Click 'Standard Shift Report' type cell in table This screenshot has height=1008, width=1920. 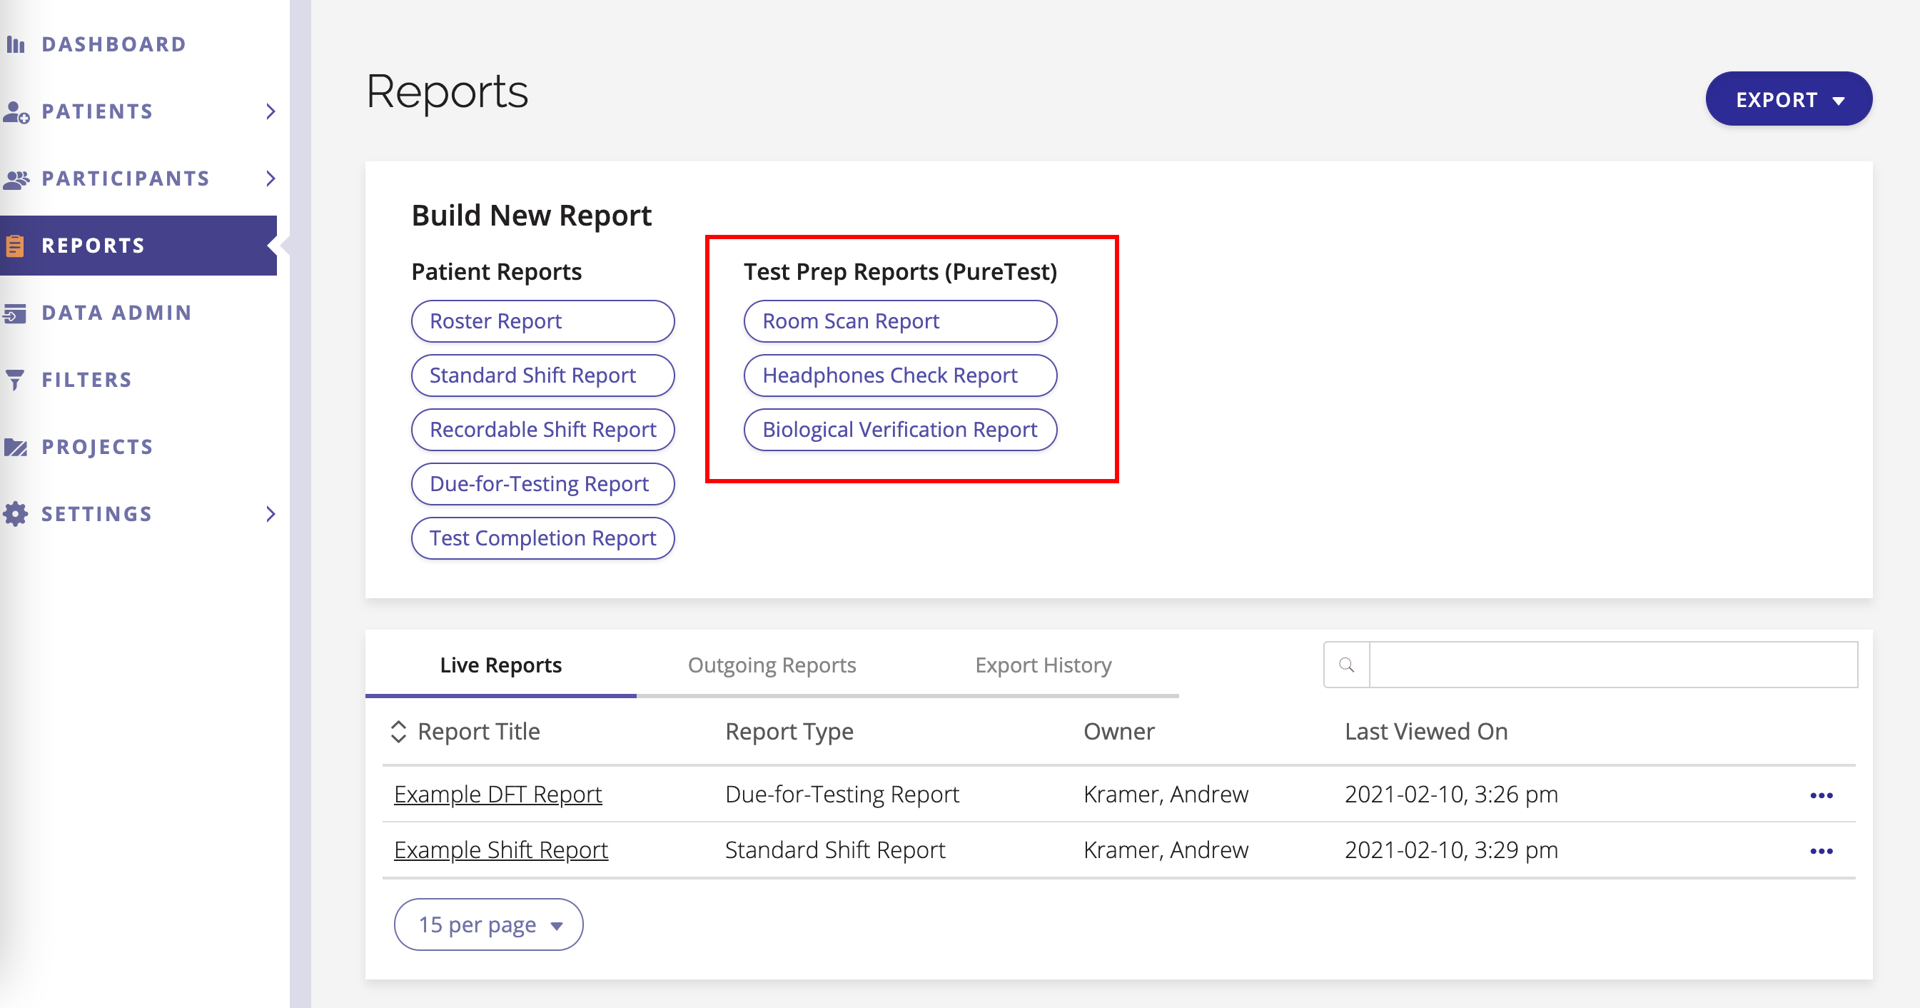point(835,850)
